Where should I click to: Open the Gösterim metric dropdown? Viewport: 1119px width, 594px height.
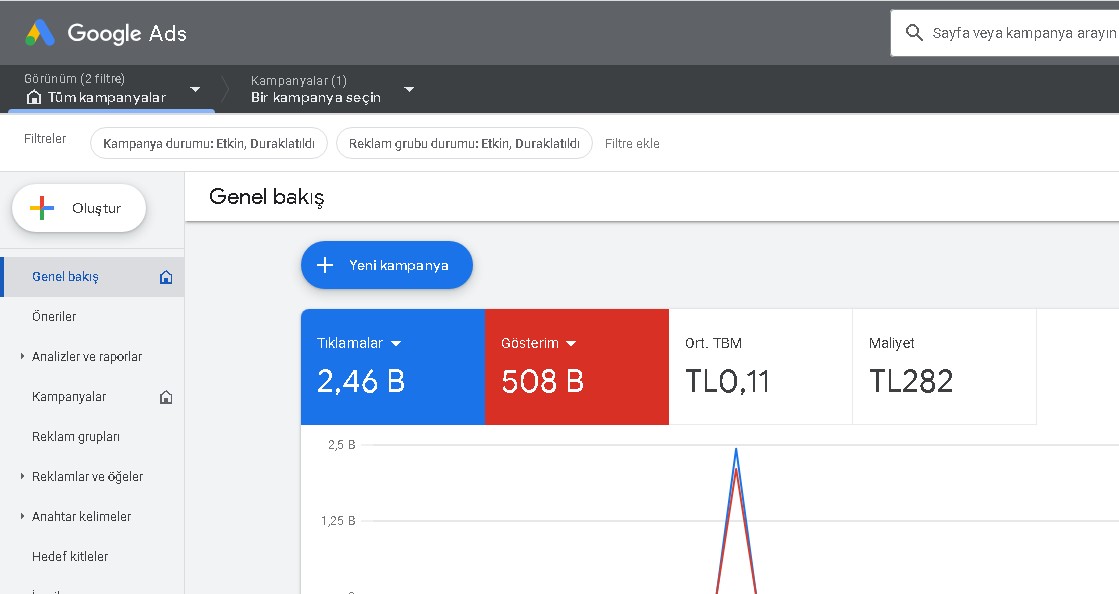tap(571, 343)
